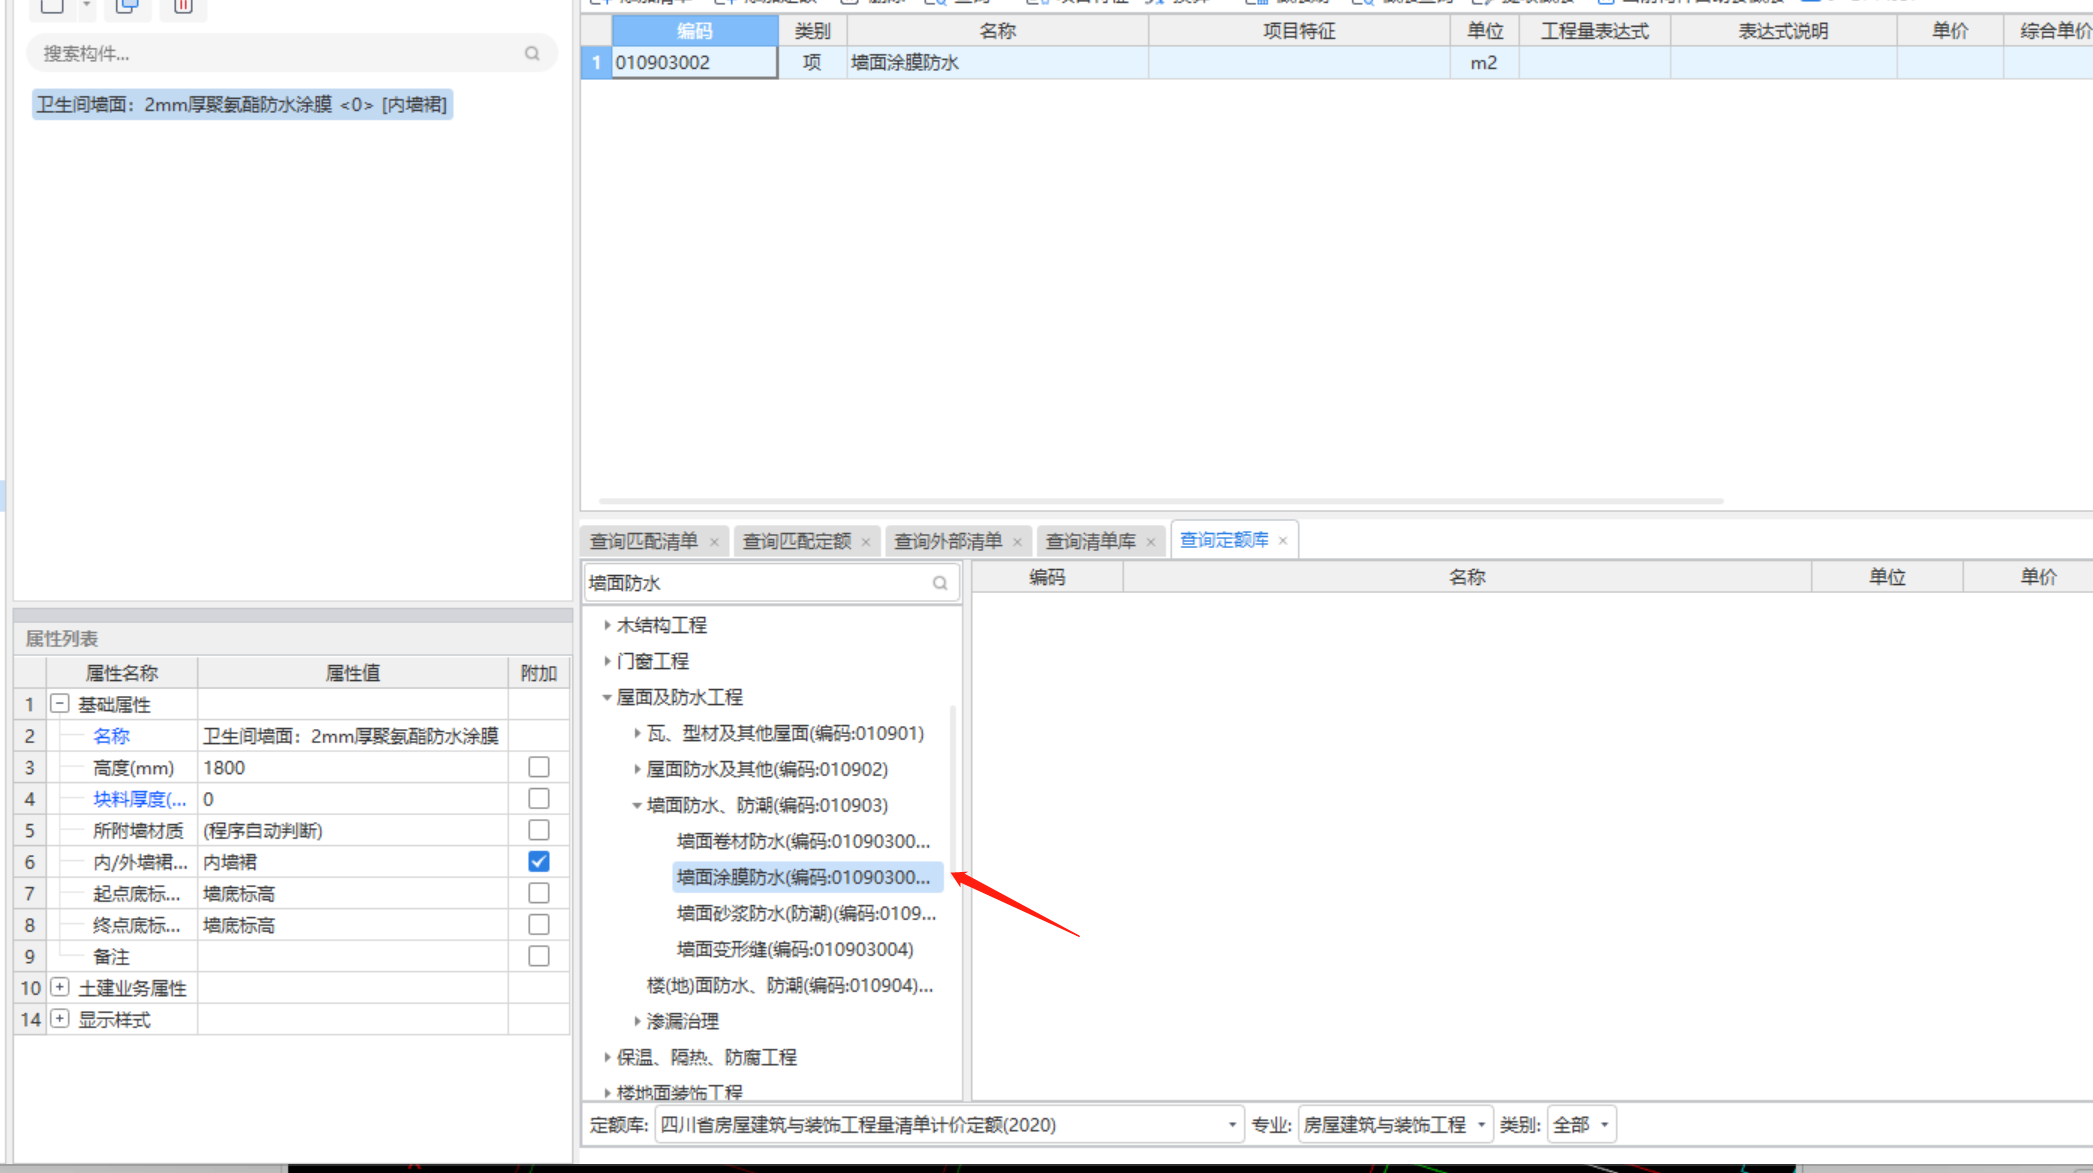The image size is (2093, 1173).
Task: Expand 瓦、型材及其他屋面(编码:010901) node
Action: tap(637, 733)
